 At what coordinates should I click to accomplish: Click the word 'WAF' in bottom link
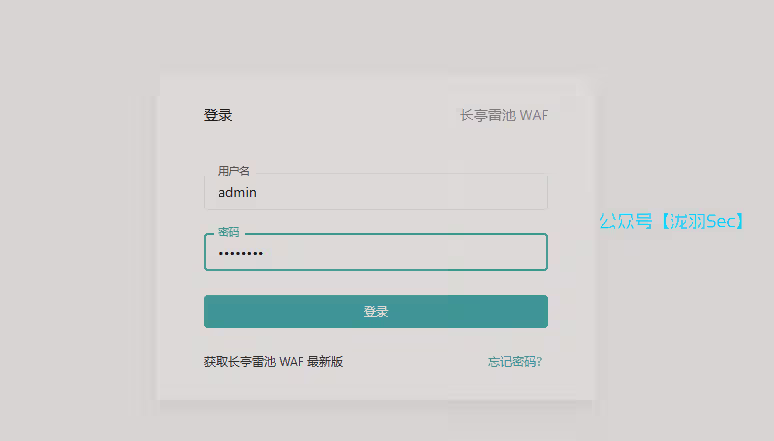pos(291,361)
